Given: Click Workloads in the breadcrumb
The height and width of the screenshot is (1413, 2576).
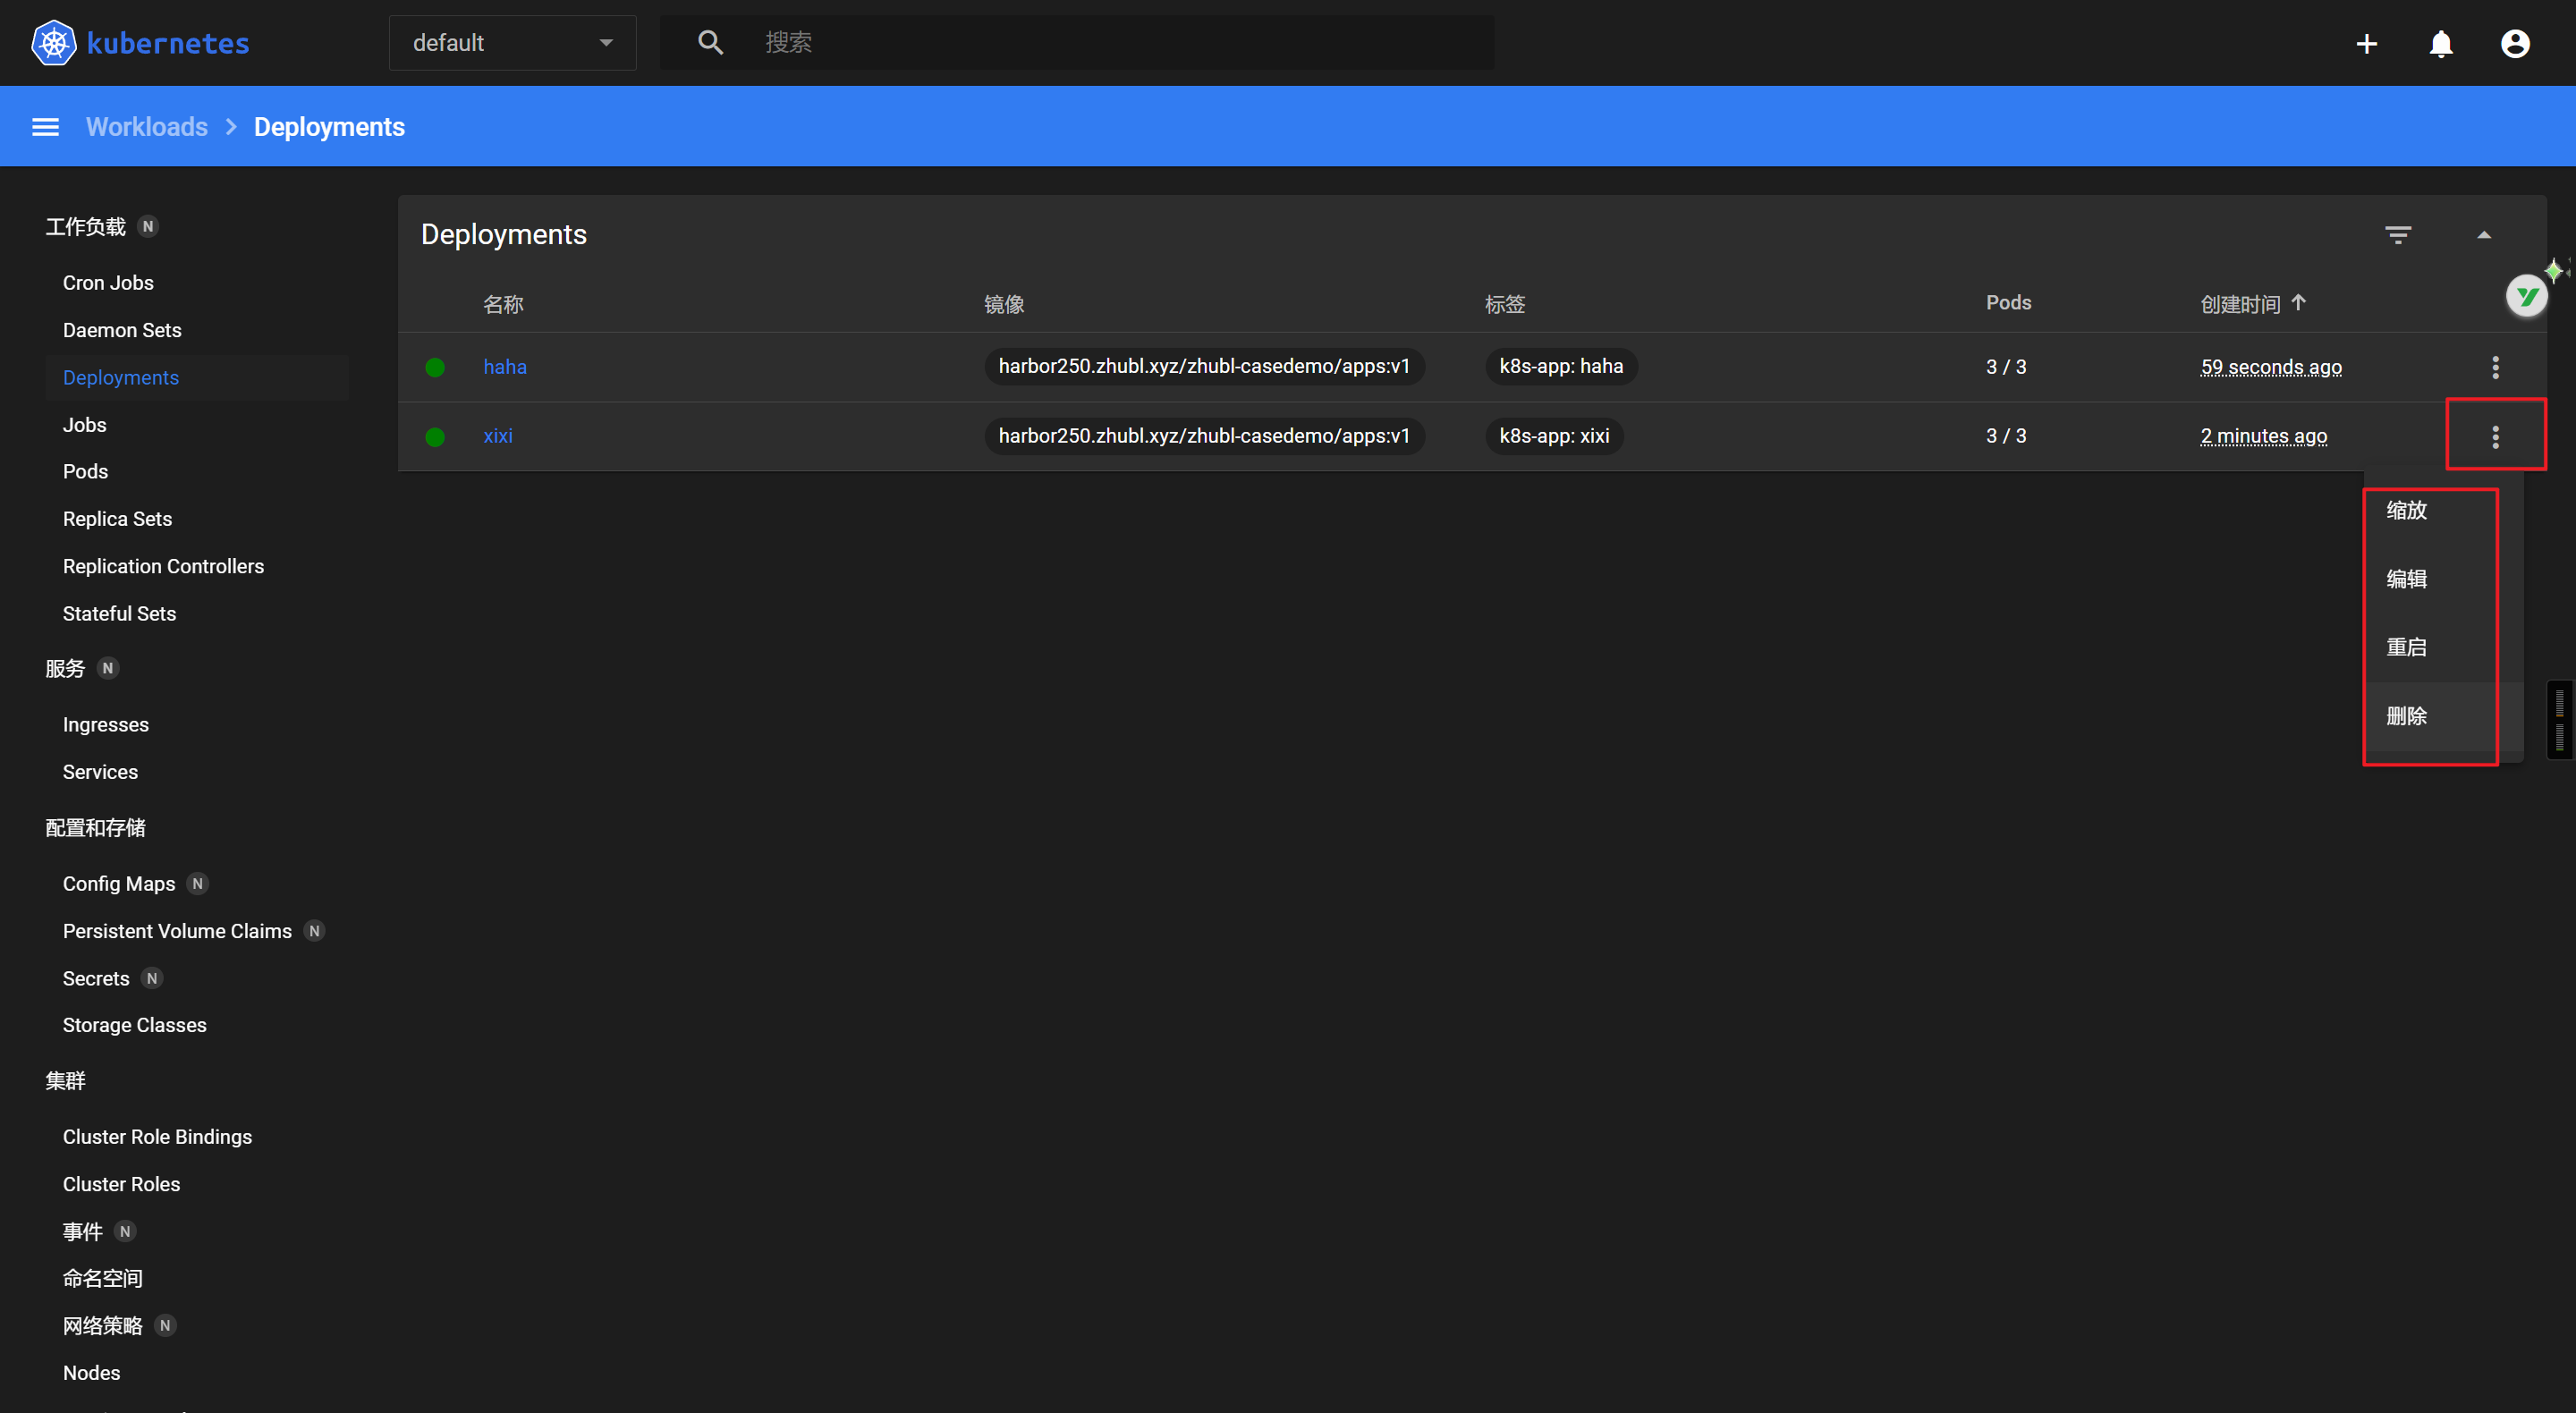Looking at the screenshot, I should tap(147, 127).
